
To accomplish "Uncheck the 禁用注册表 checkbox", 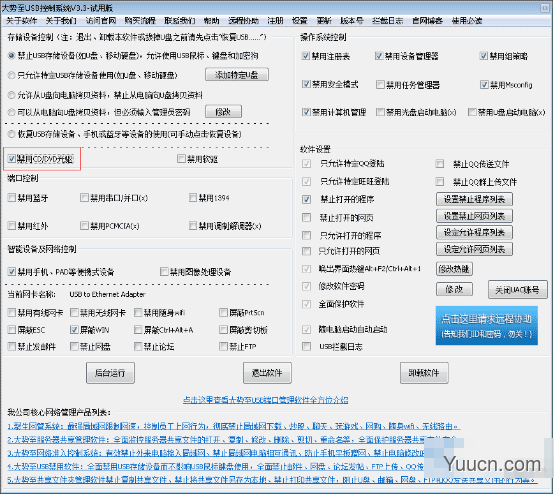I will (x=306, y=56).
